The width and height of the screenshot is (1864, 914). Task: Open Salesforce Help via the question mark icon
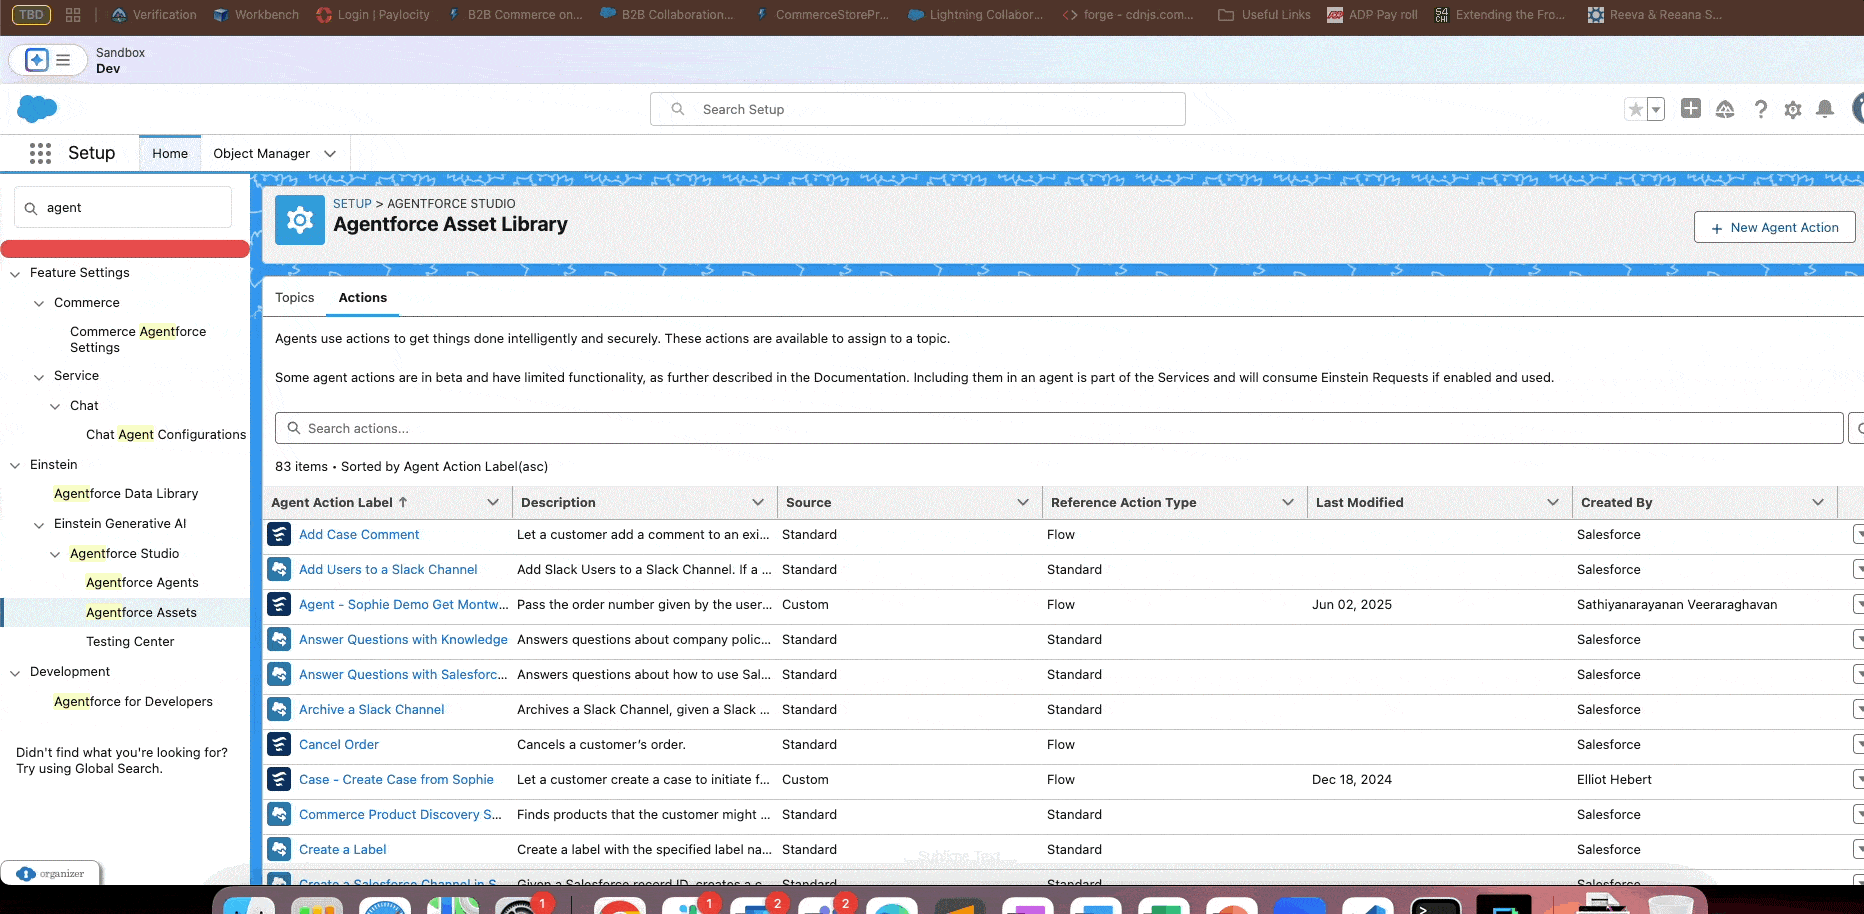pos(1761,109)
